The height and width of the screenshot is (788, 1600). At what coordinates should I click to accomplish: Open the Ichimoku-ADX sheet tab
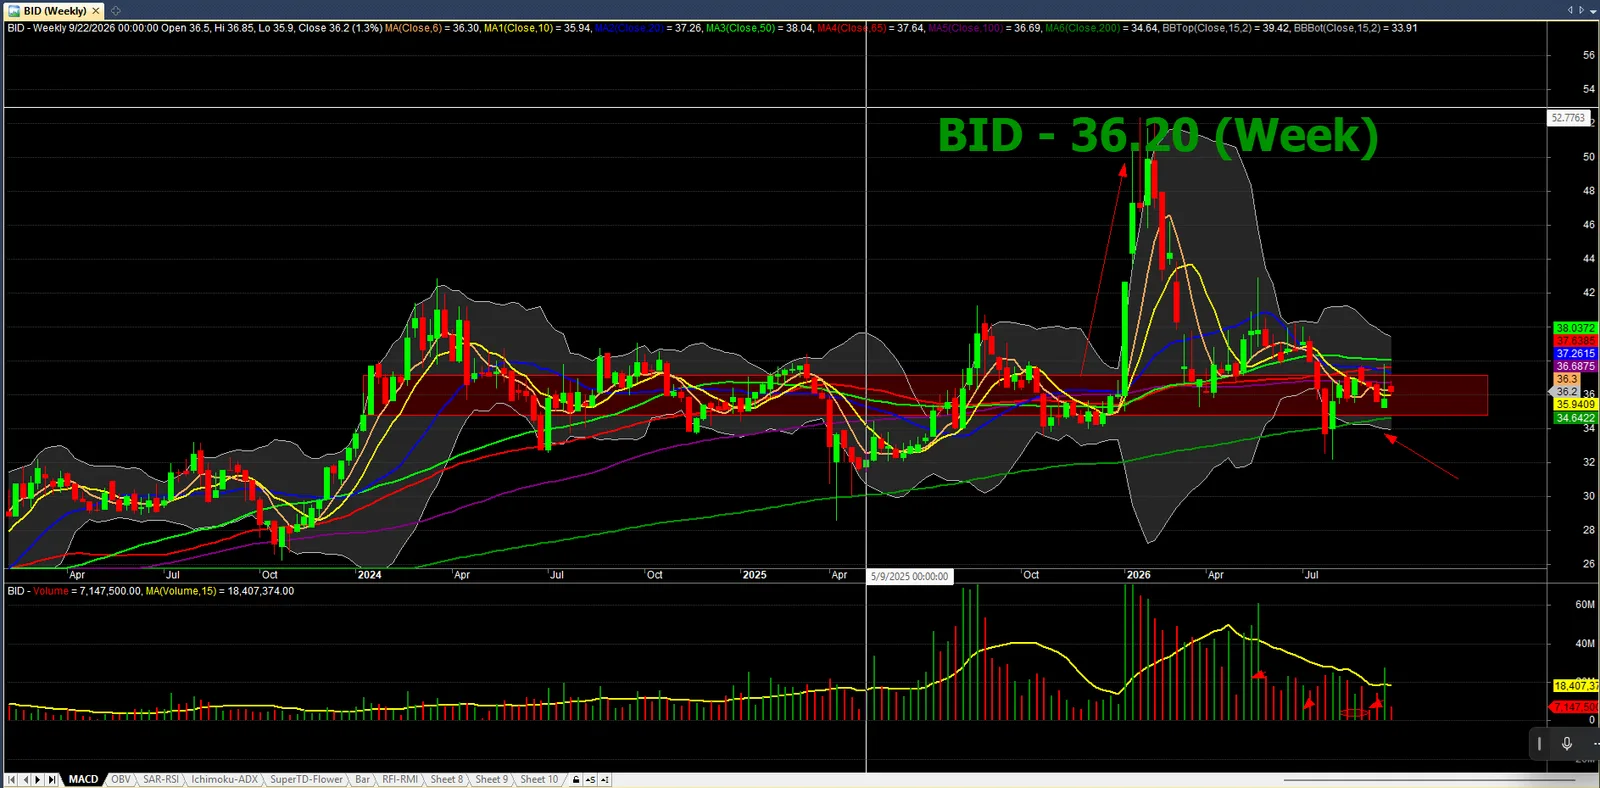224,780
